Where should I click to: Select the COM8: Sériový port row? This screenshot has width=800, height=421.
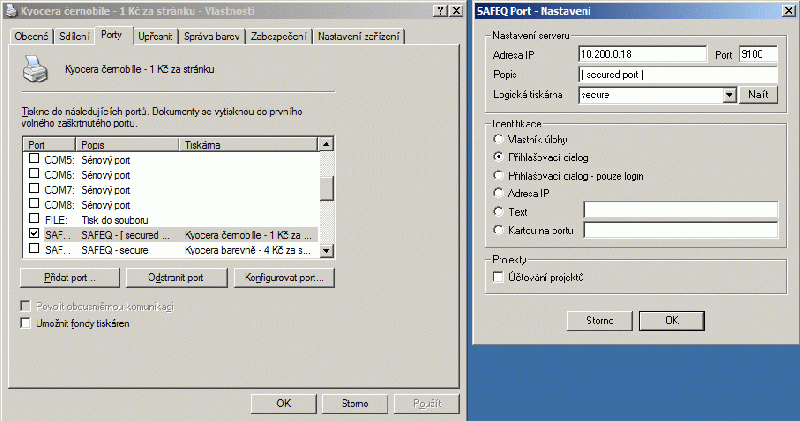[171, 205]
